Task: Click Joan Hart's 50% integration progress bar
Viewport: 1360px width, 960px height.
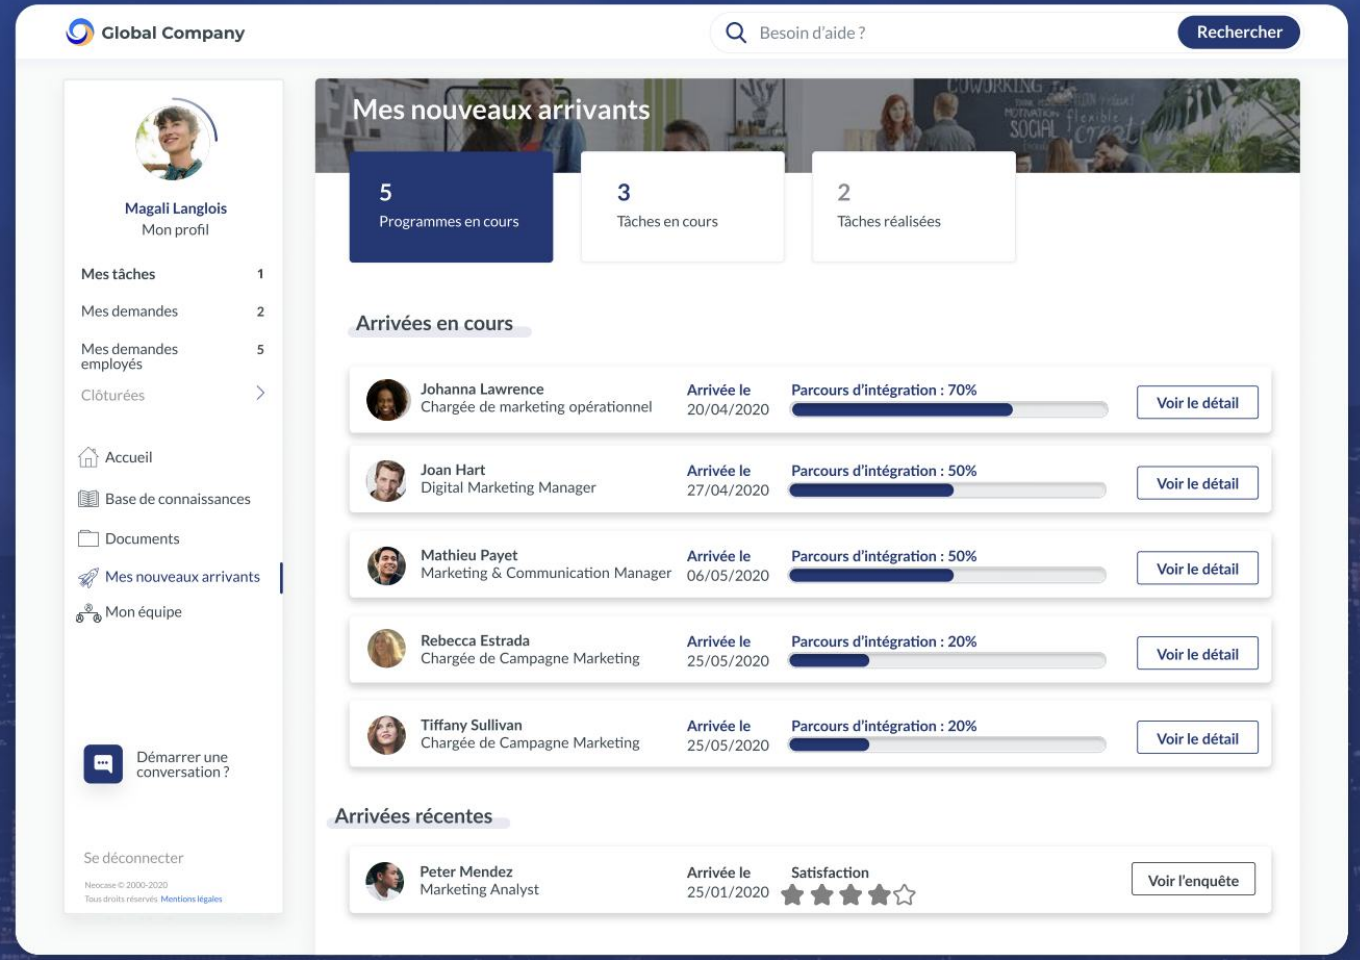Action: (x=947, y=491)
